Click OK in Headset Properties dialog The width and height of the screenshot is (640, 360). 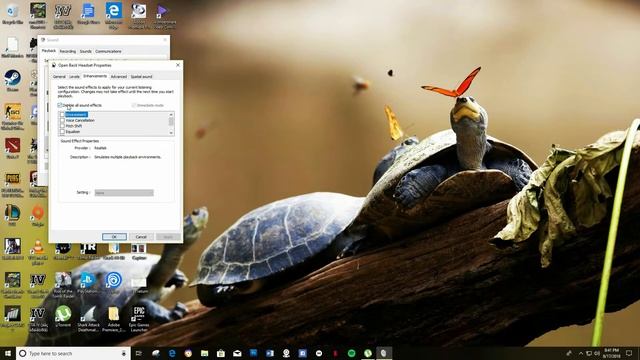pyautogui.click(x=114, y=237)
